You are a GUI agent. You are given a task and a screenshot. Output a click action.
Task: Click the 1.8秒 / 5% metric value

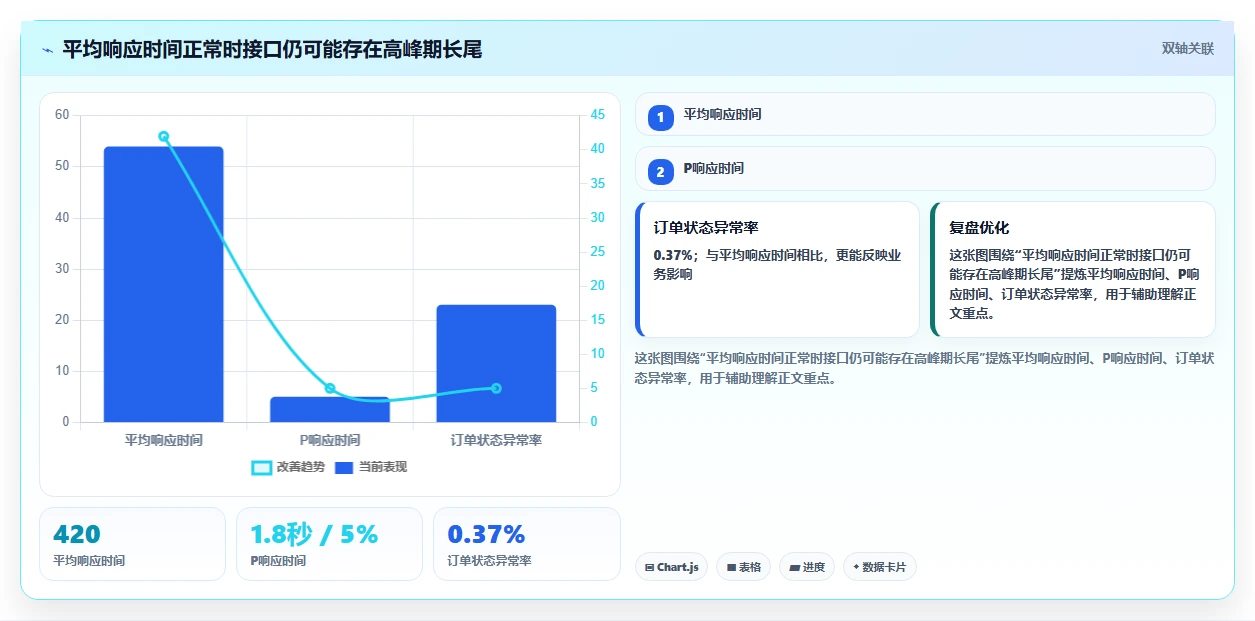tap(314, 535)
